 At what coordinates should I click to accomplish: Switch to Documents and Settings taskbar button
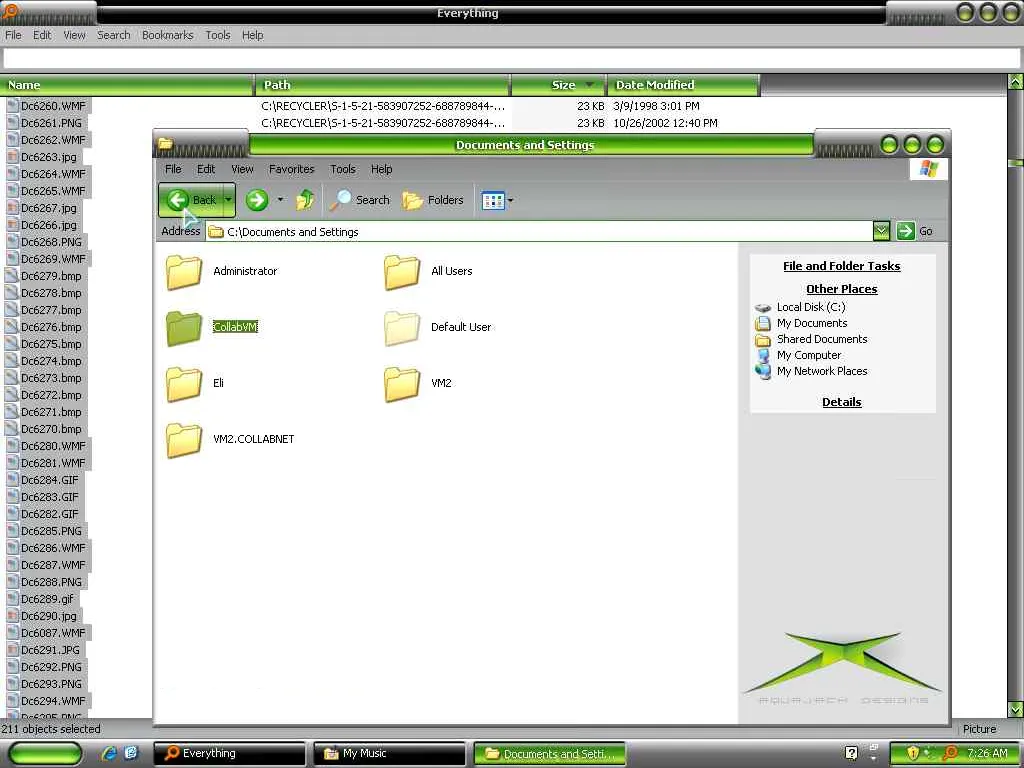(x=550, y=754)
